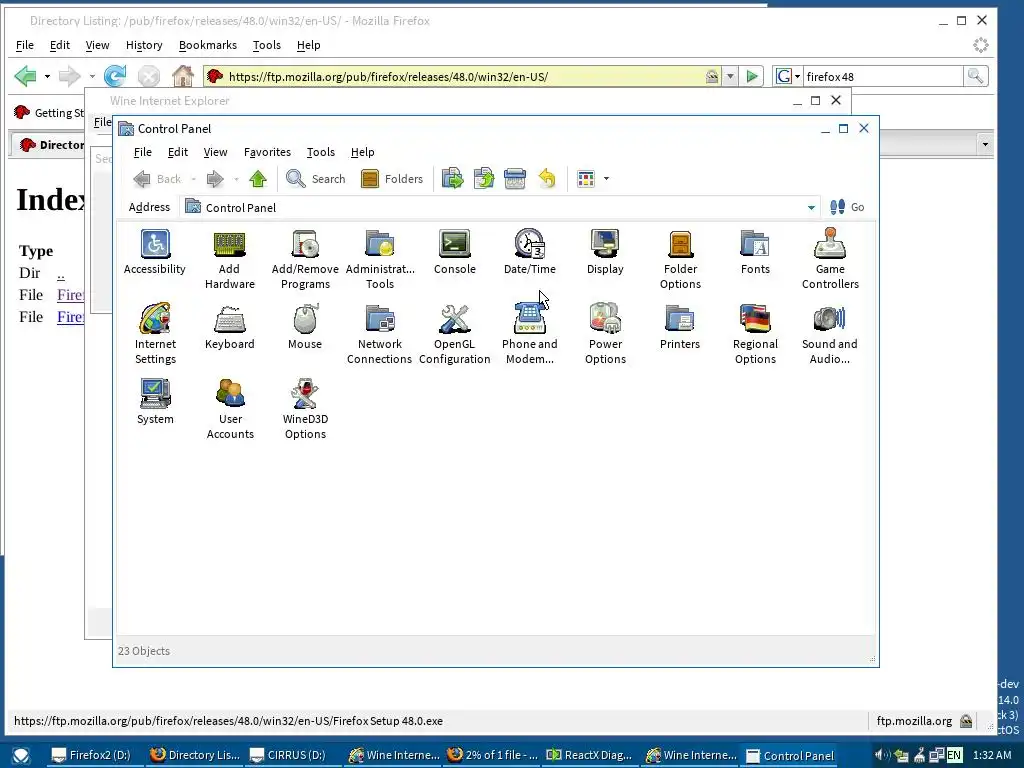
Task: Open Control Panel Favorites menu
Action: pos(267,152)
